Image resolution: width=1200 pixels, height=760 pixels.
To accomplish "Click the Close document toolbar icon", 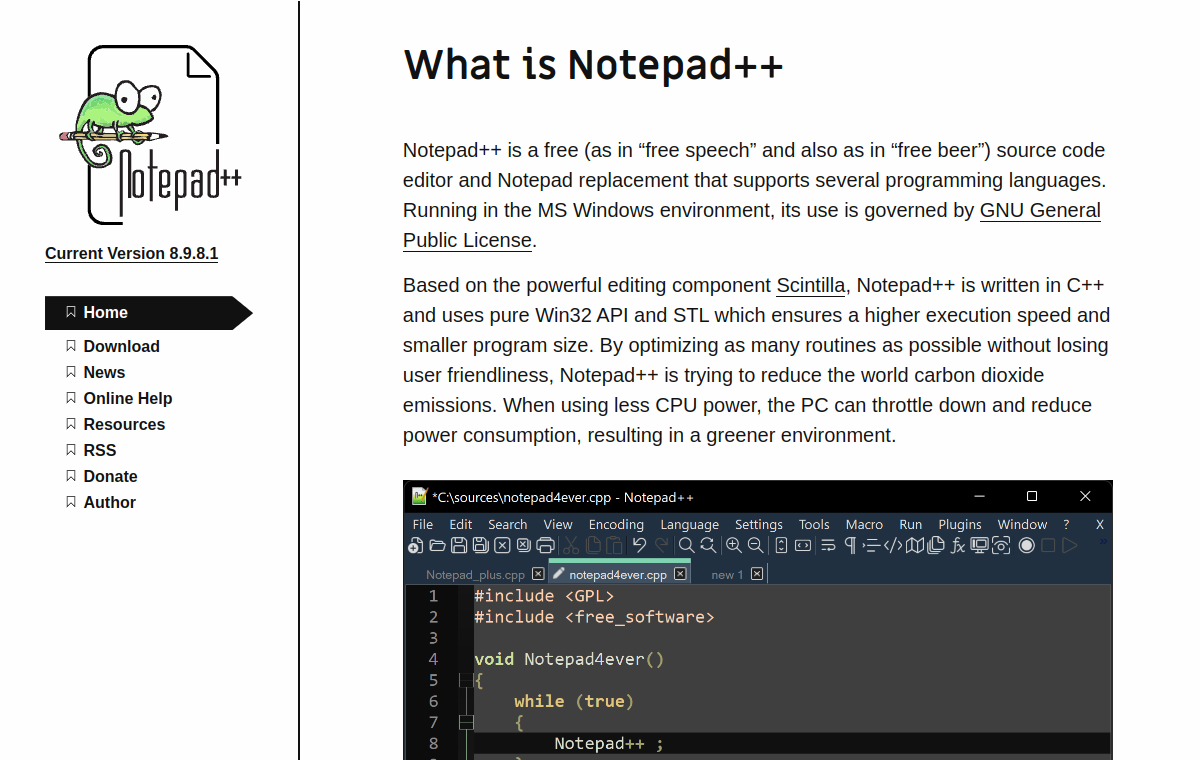I will click(x=502, y=545).
